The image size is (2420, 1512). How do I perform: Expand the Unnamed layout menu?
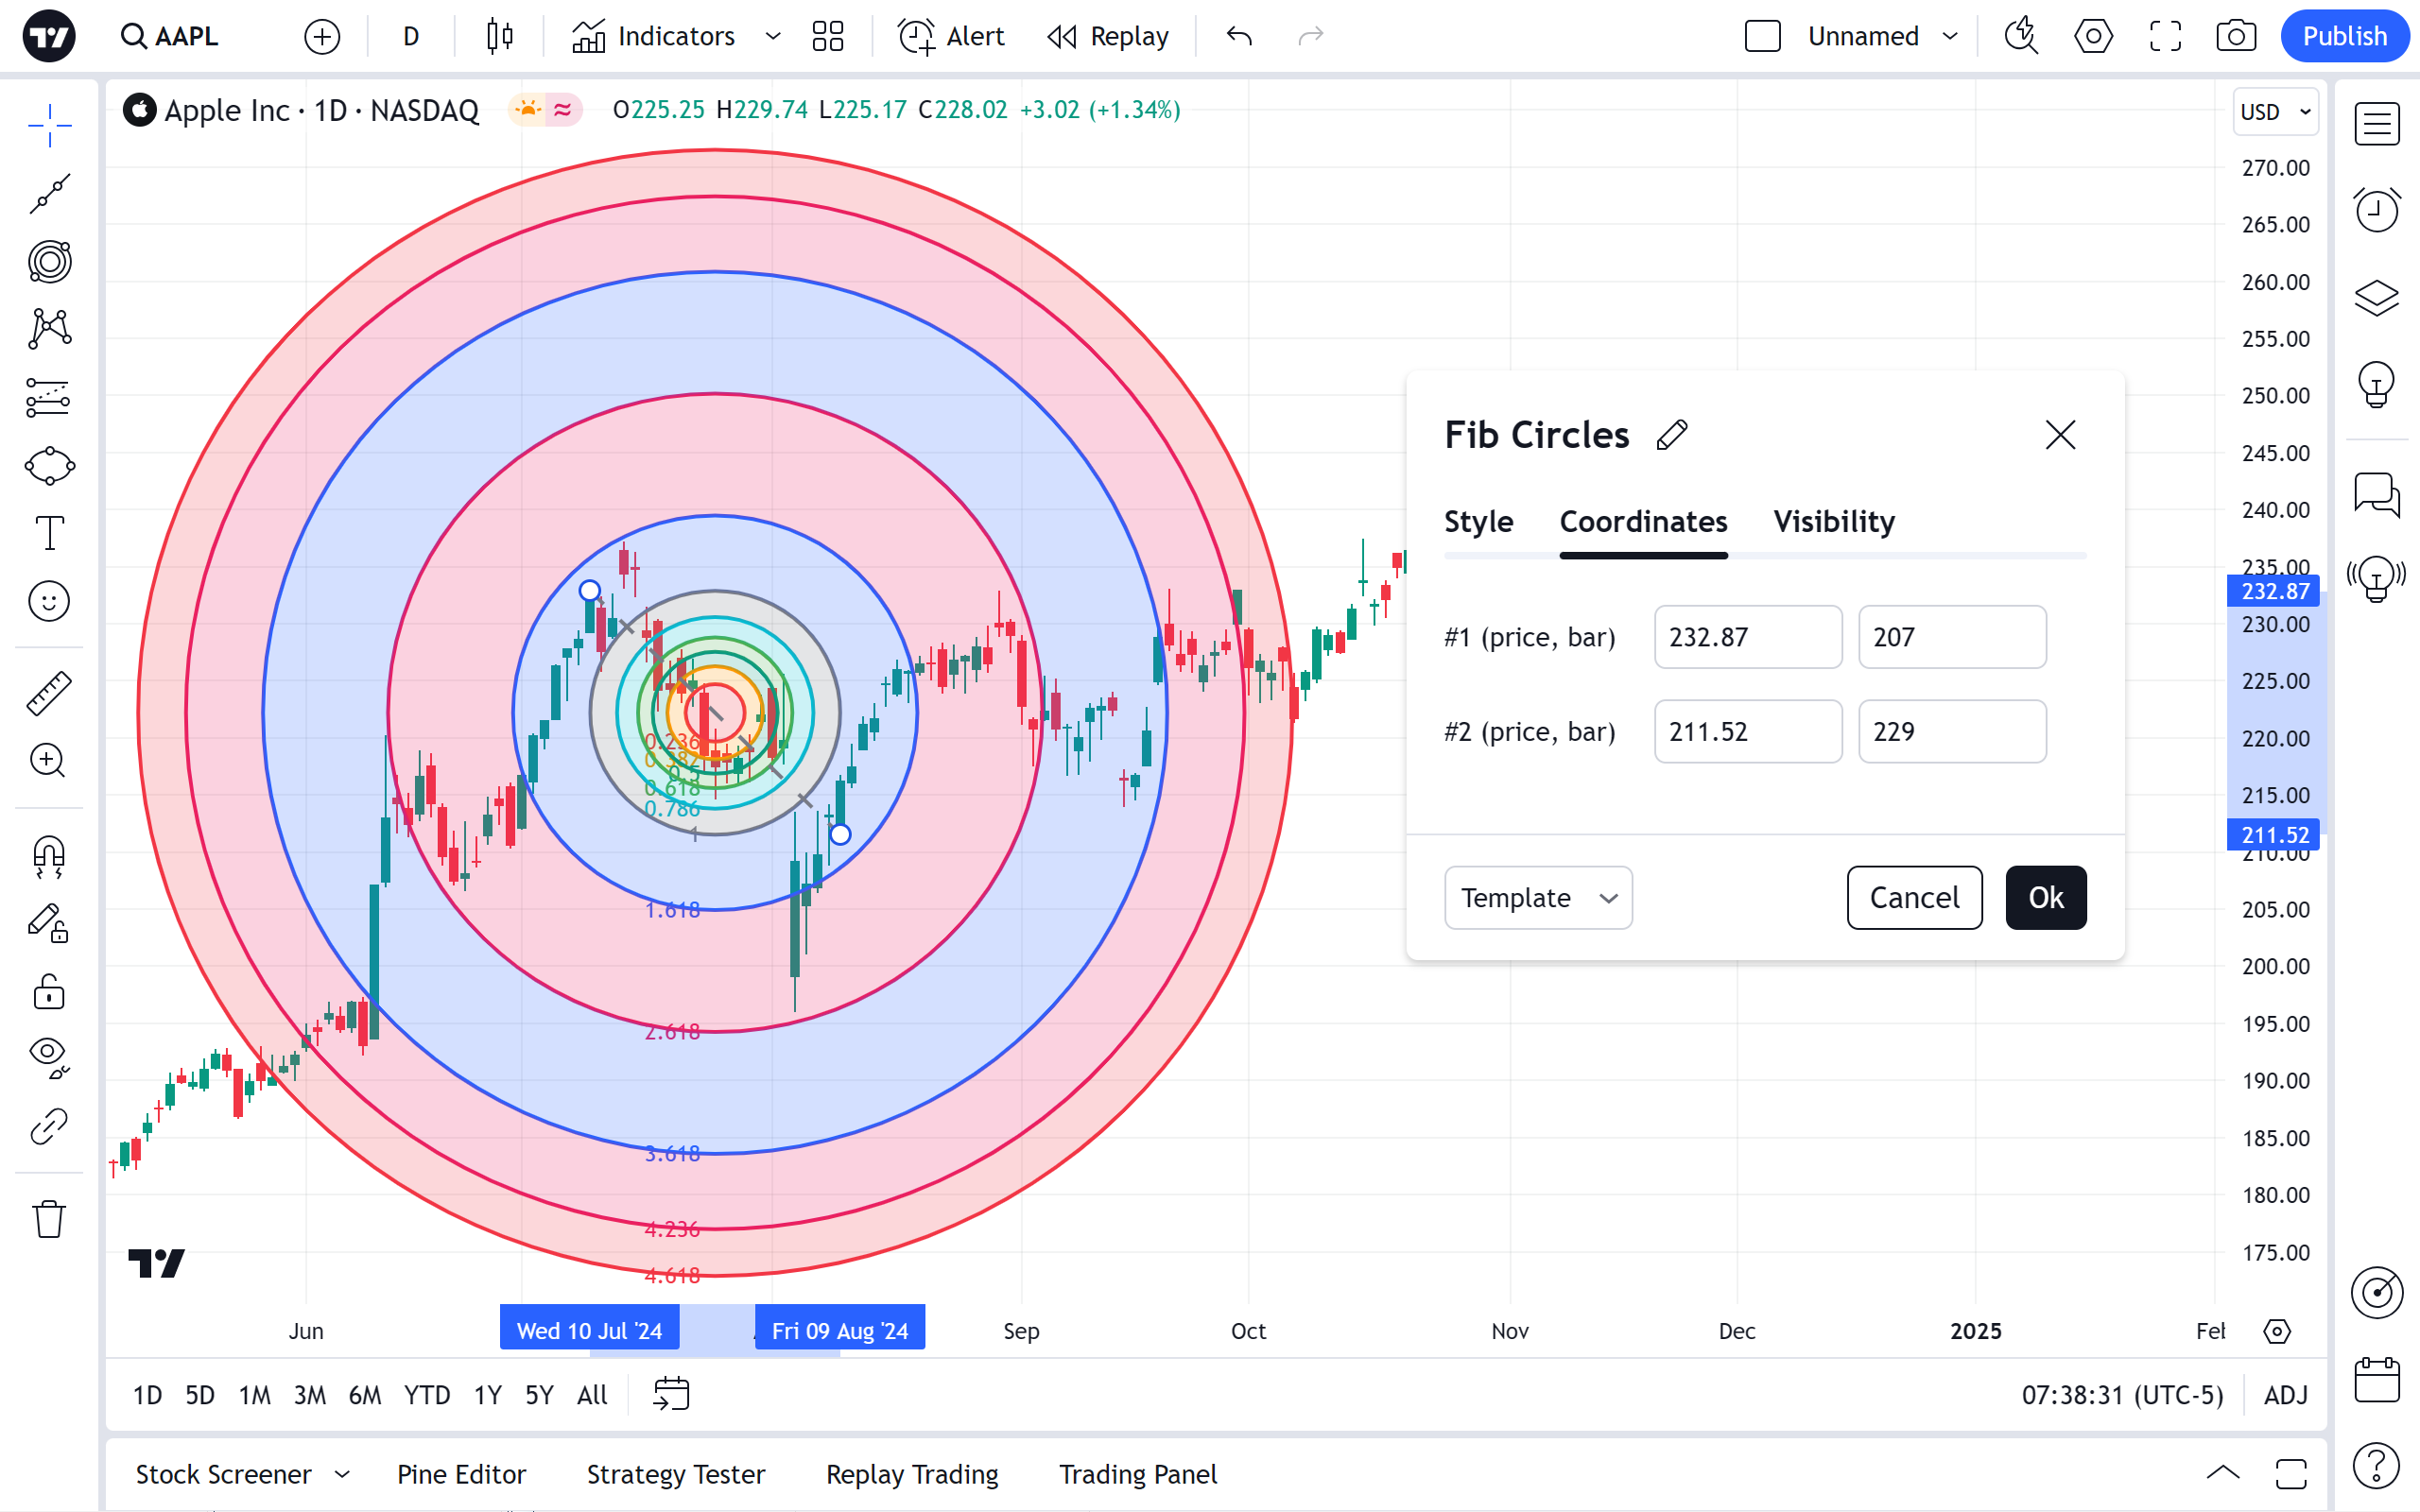tap(1949, 37)
